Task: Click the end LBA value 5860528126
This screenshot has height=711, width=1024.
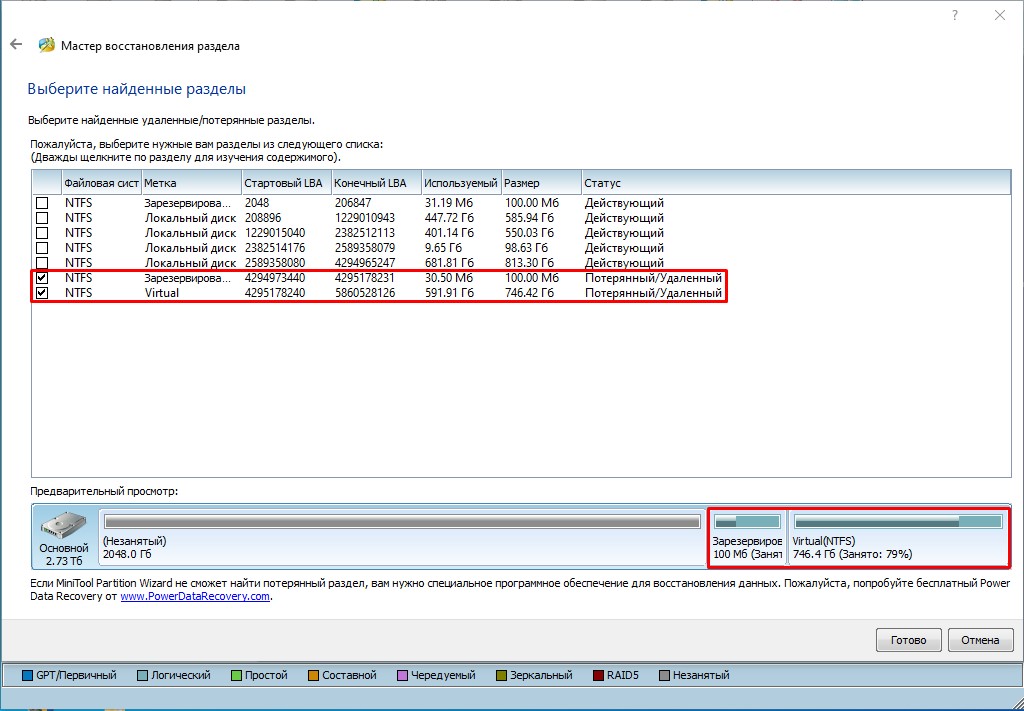Action: (x=364, y=293)
